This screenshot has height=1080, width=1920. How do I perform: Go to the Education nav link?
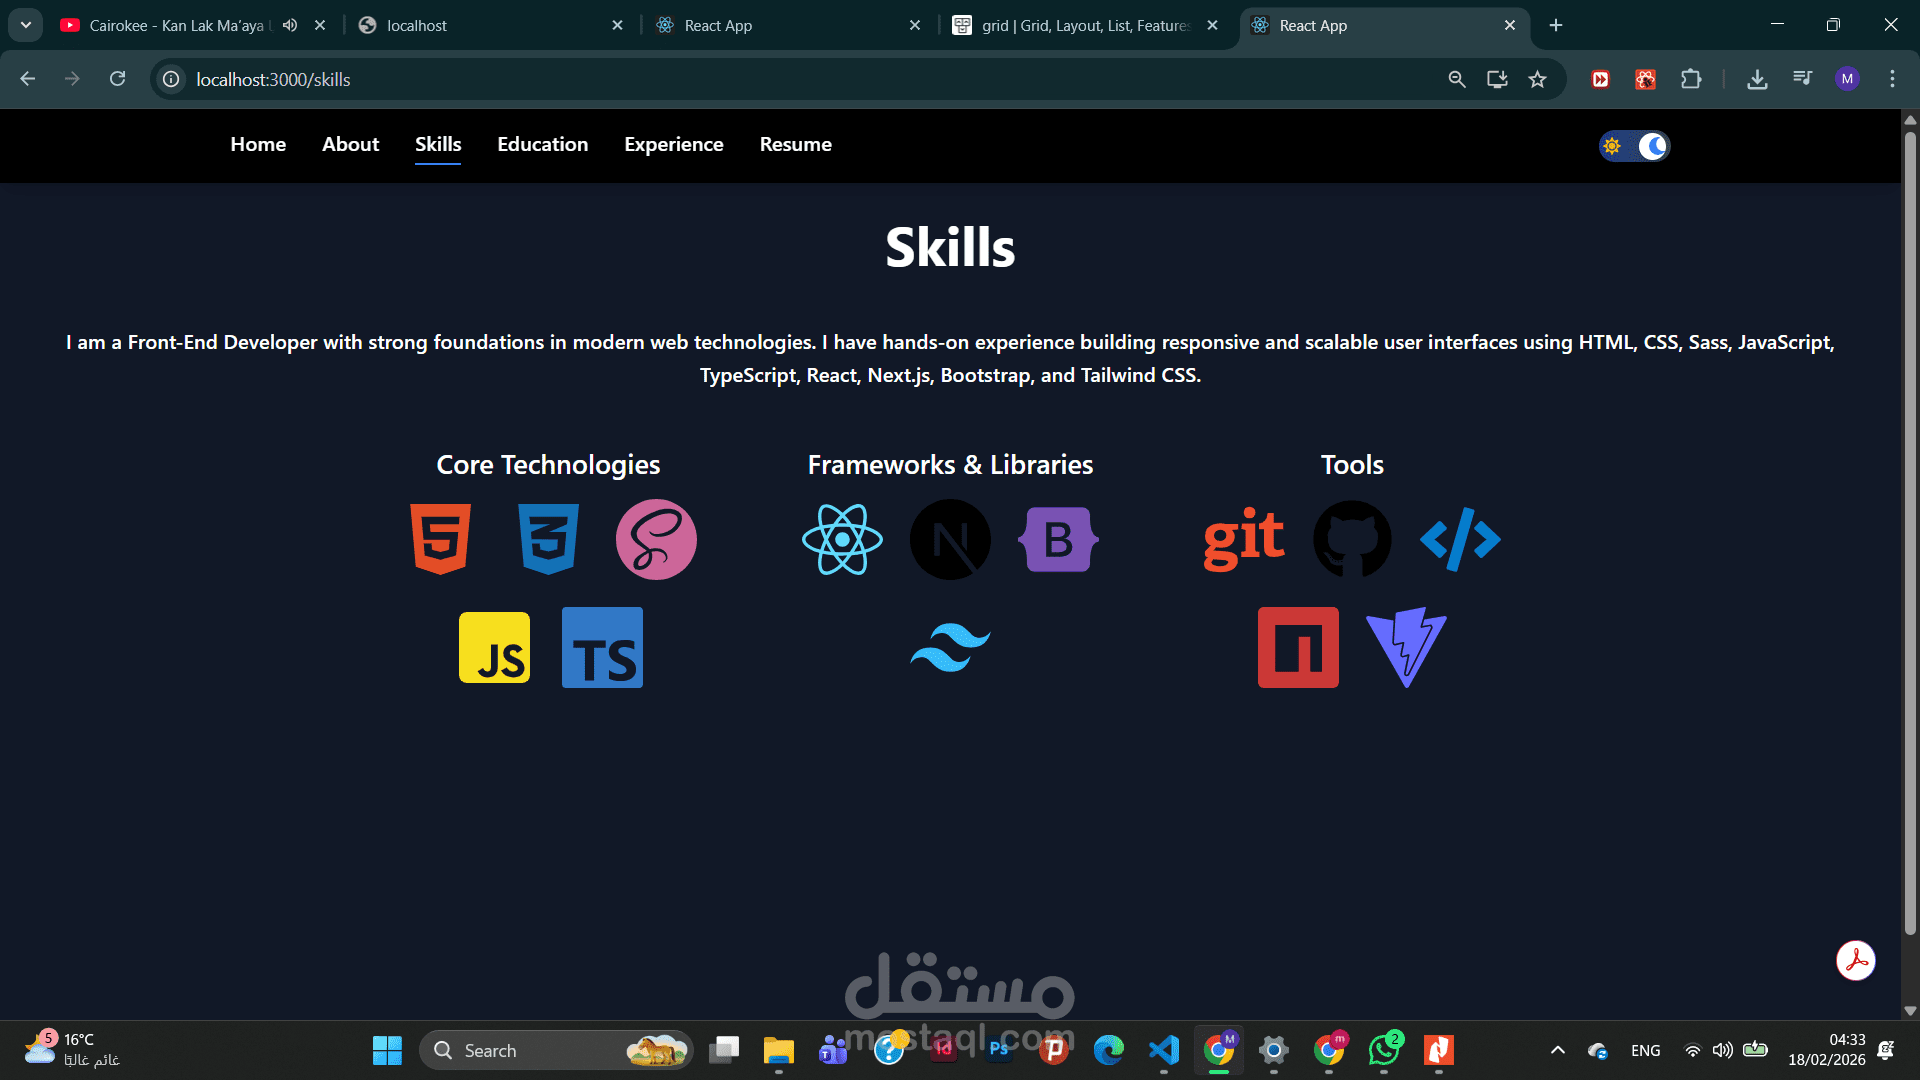(x=542, y=144)
